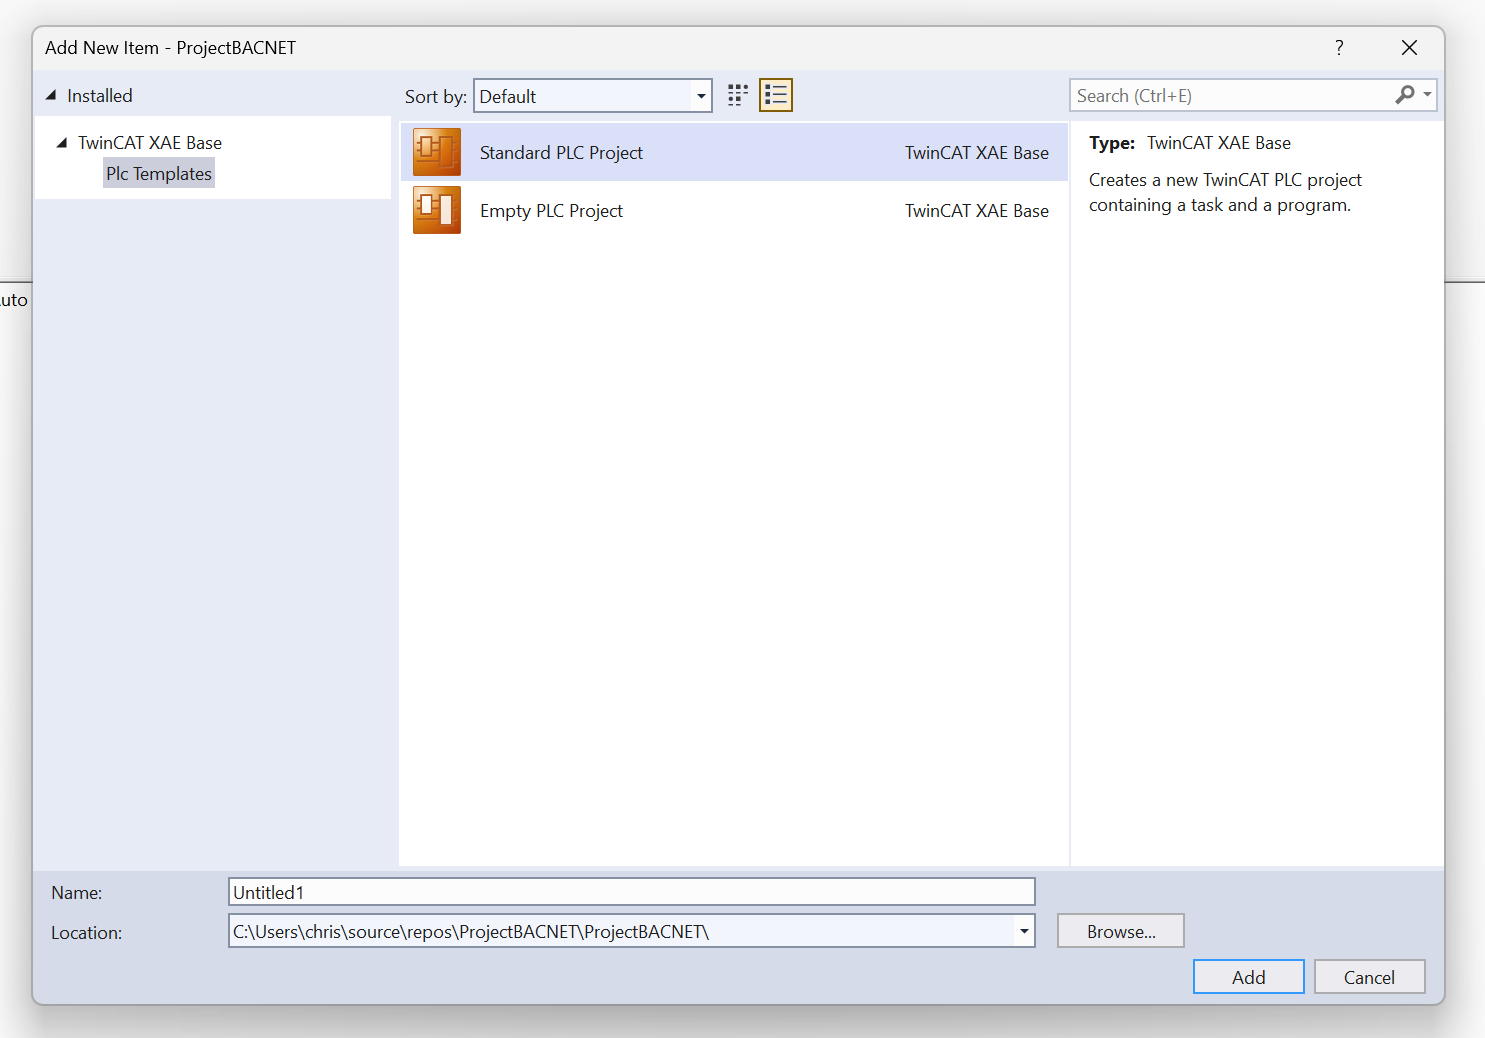Select Plc Templates in the tree

point(159,173)
